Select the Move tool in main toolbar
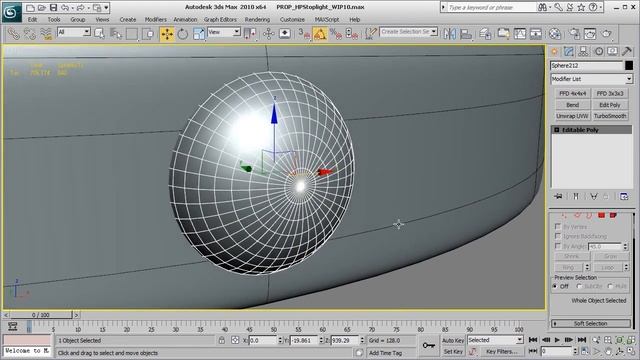The image size is (640, 360). (167, 34)
